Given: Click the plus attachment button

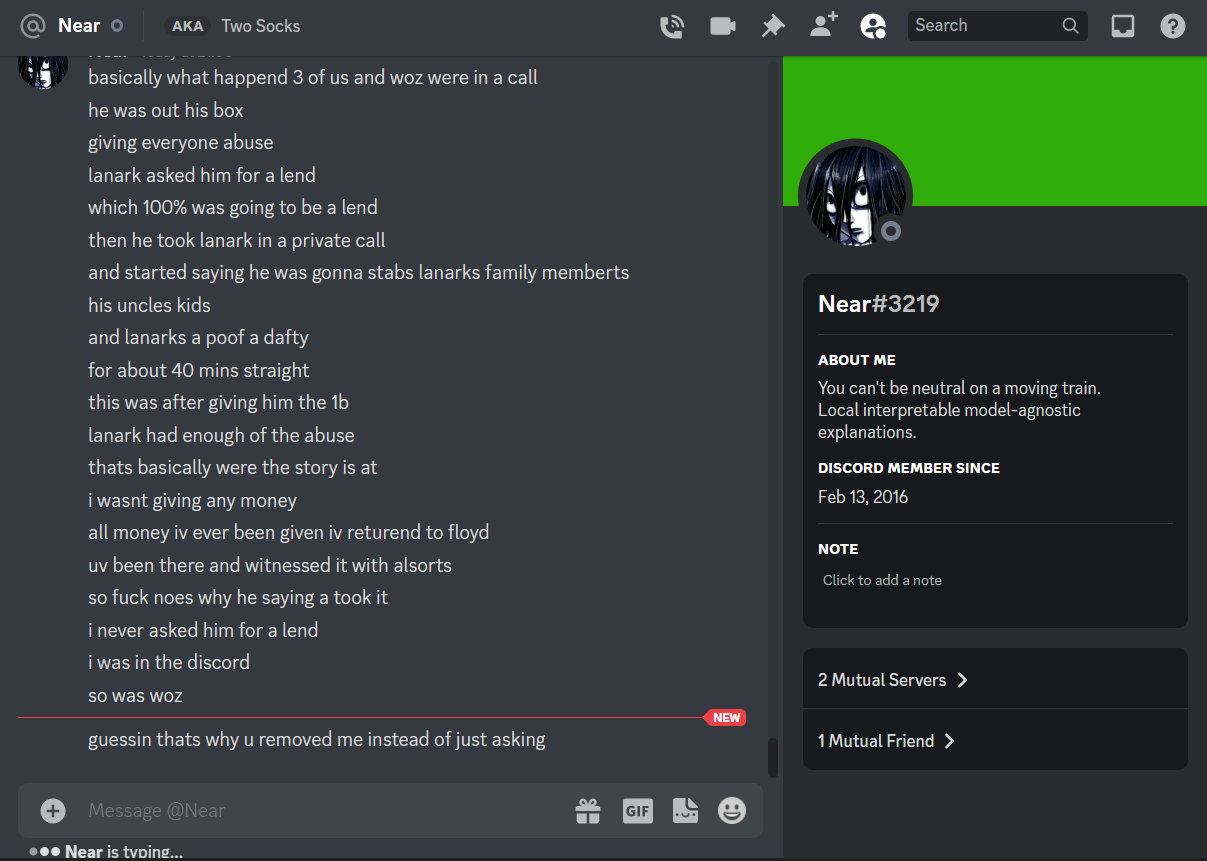Looking at the screenshot, I should (x=53, y=810).
